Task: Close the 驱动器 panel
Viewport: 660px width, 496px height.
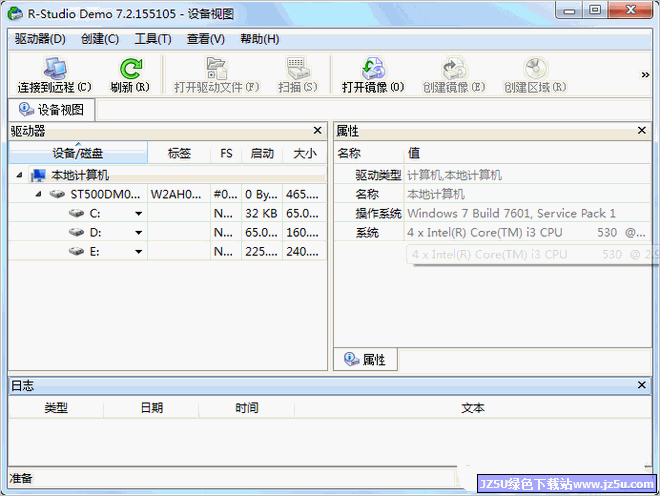Action: pyautogui.click(x=318, y=131)
